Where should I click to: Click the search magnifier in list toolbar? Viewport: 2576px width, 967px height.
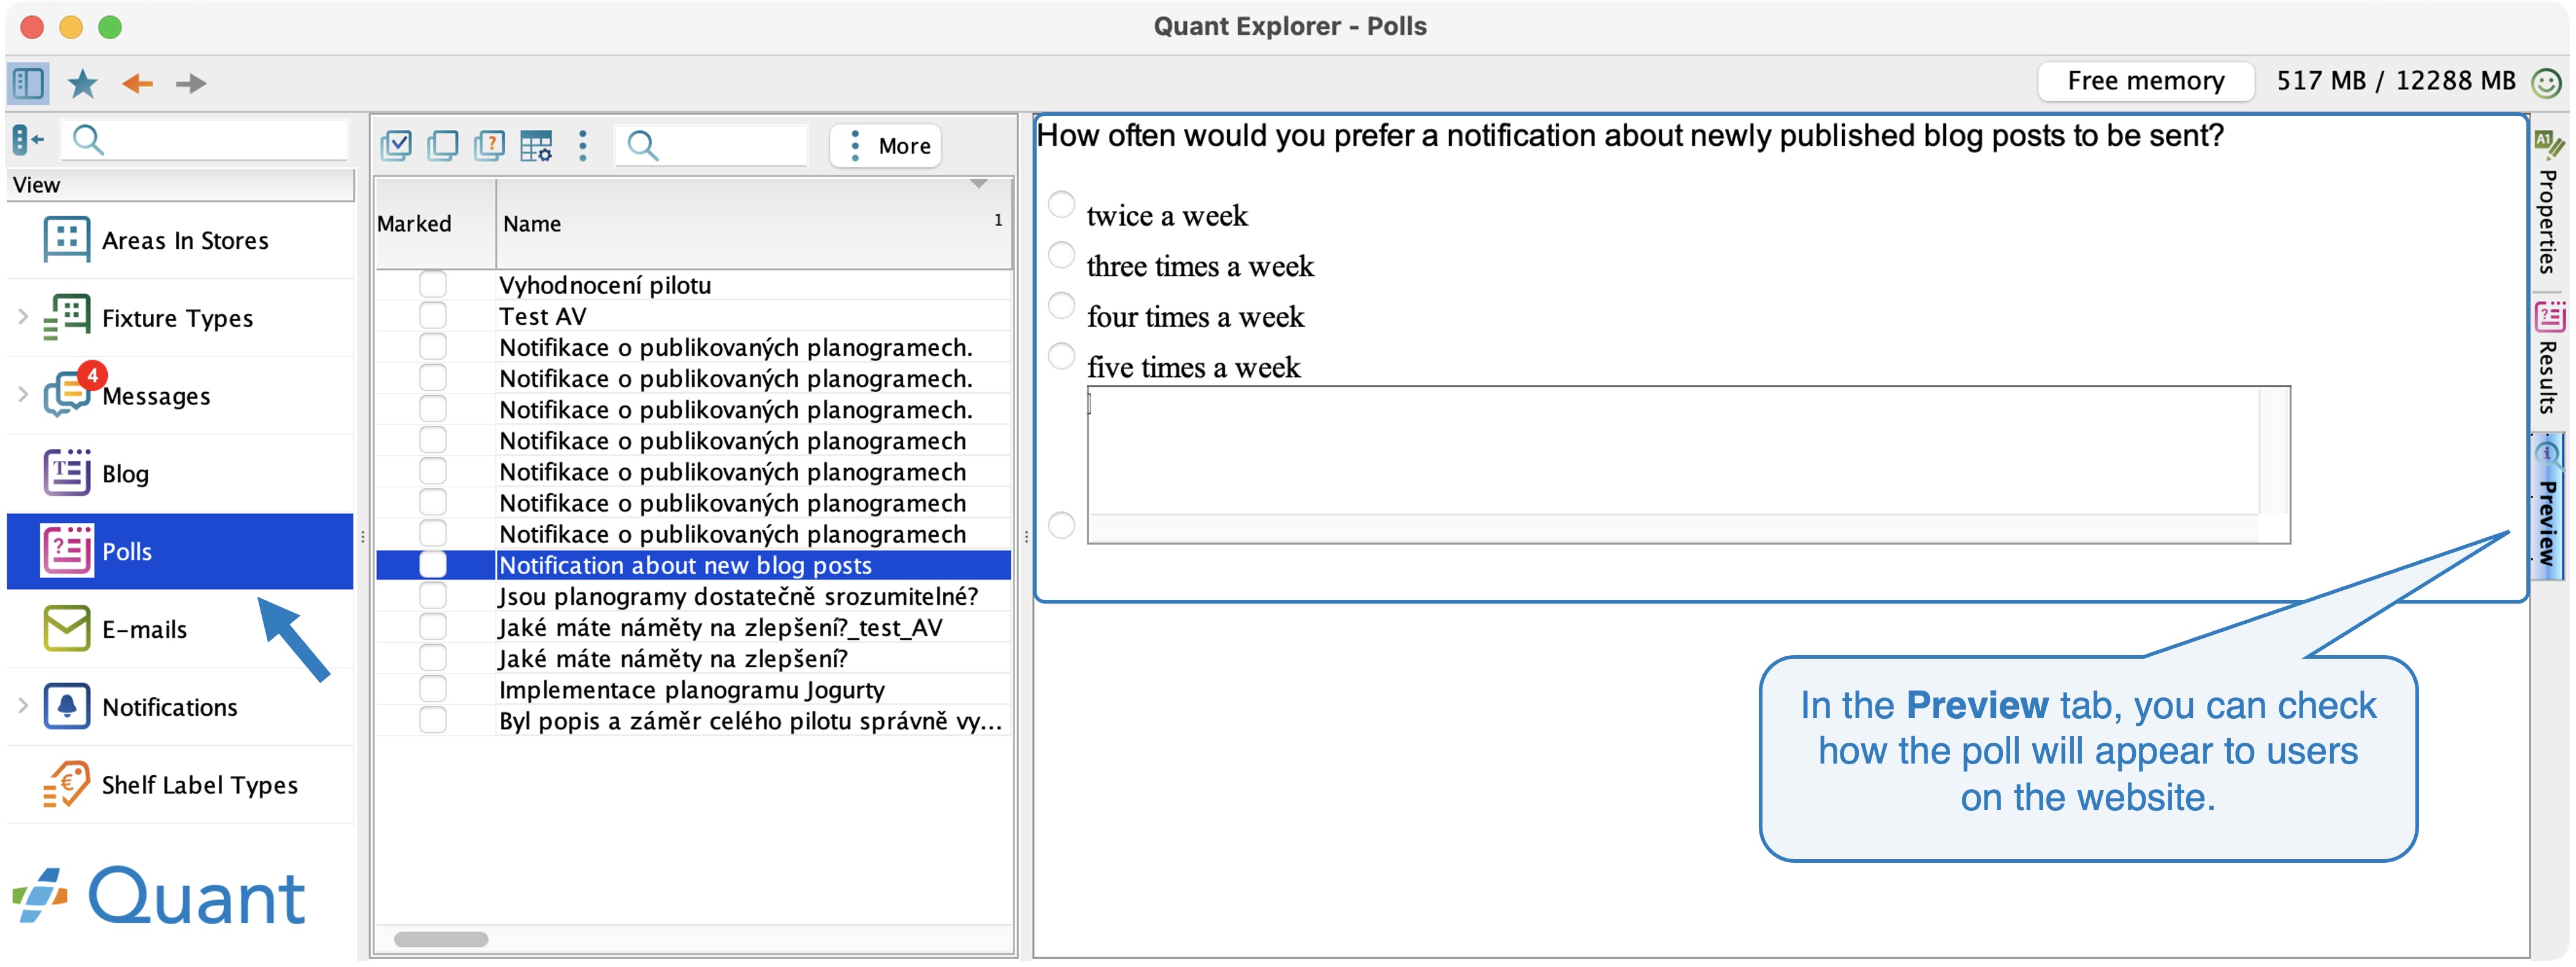pos(643,146)
